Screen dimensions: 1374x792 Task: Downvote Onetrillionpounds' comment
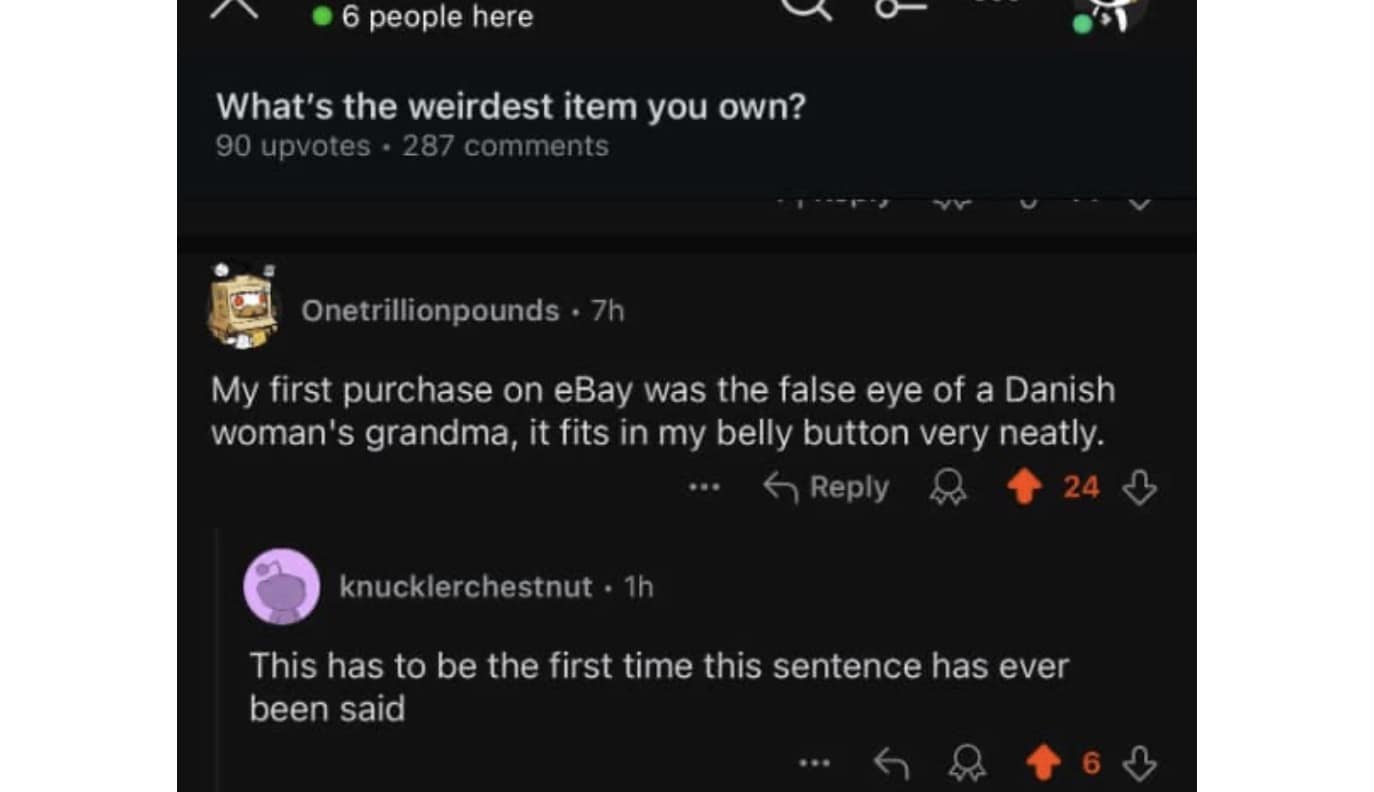[1141, 488]
